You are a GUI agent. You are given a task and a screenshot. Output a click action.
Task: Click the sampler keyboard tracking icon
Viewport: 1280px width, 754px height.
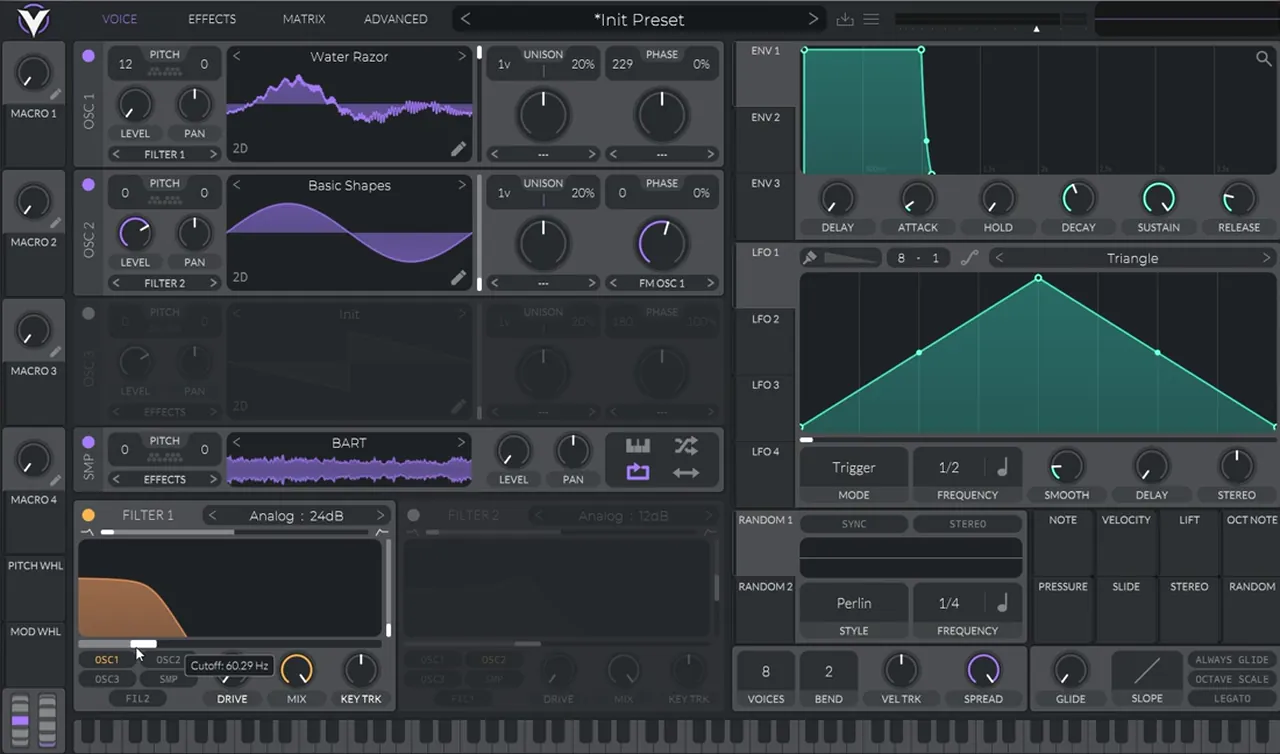click(638, 446)
